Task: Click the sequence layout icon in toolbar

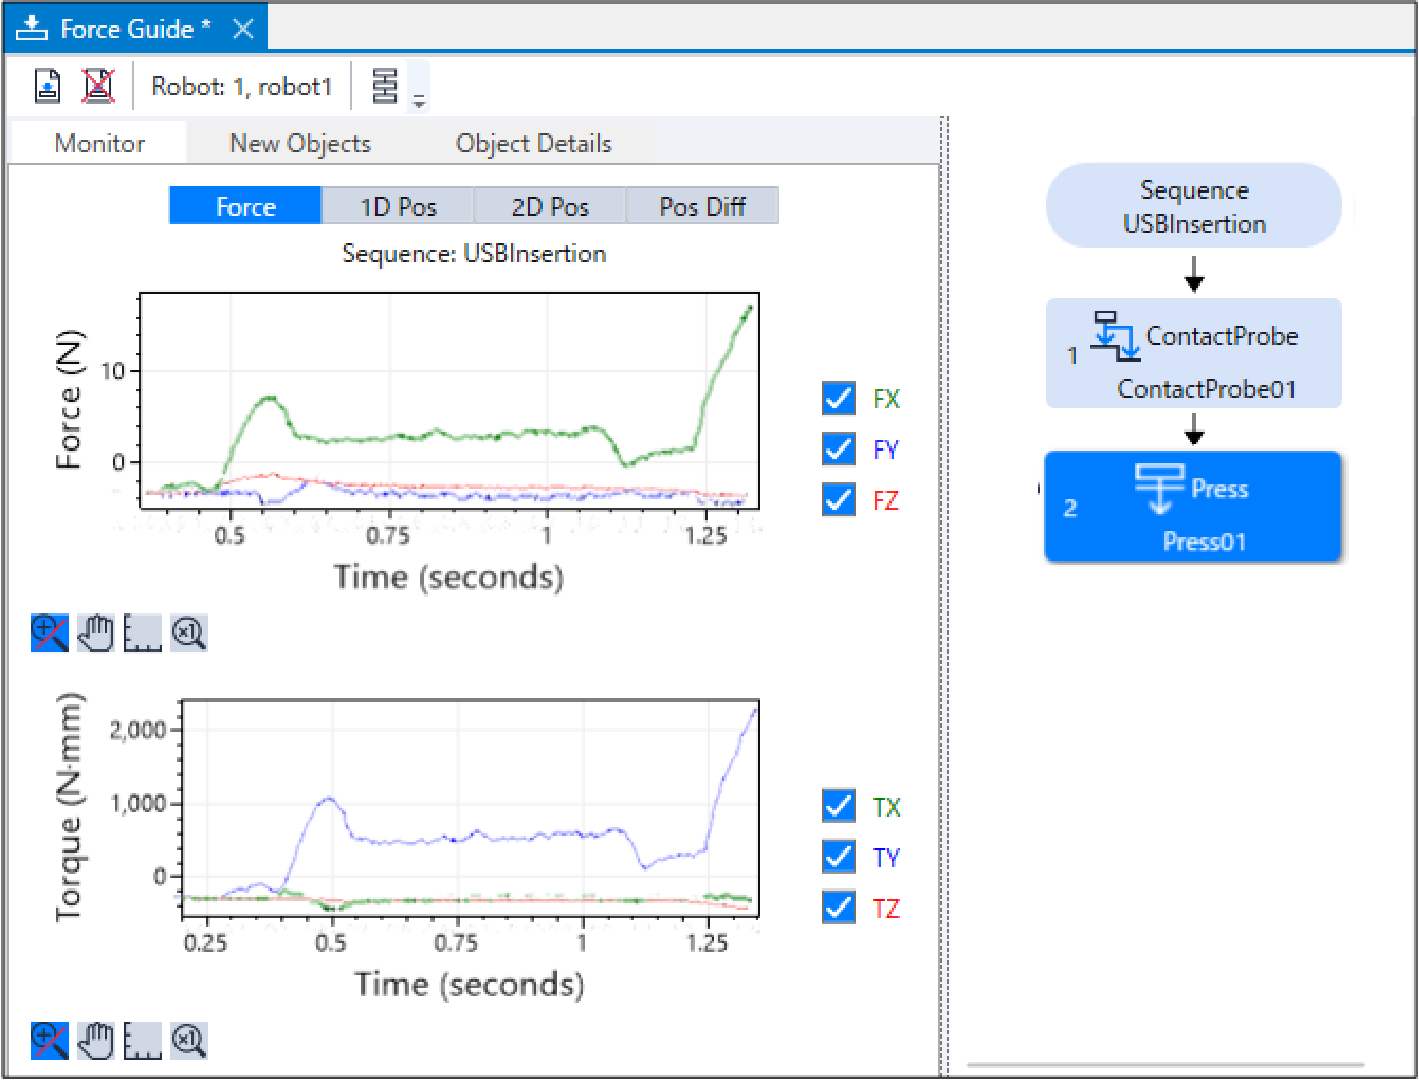Action: pos(385,86)
